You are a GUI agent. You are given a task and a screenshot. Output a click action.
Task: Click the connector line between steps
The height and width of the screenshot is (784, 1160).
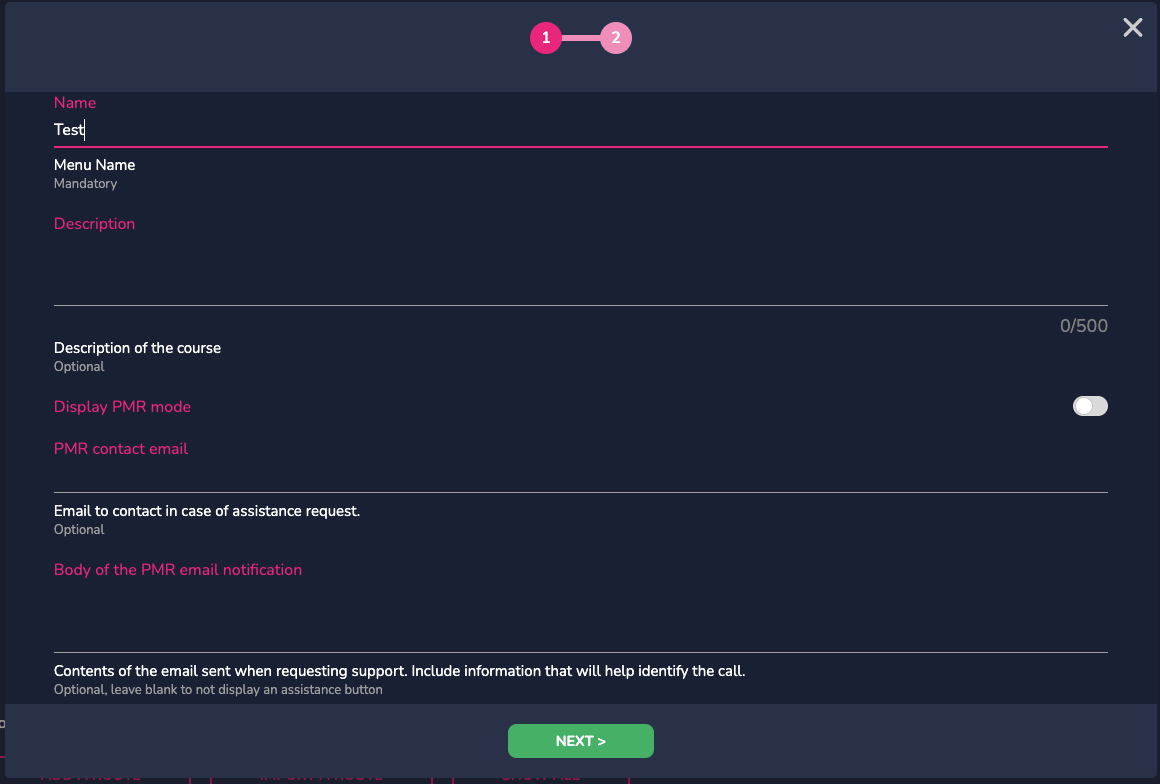(581, 39)
